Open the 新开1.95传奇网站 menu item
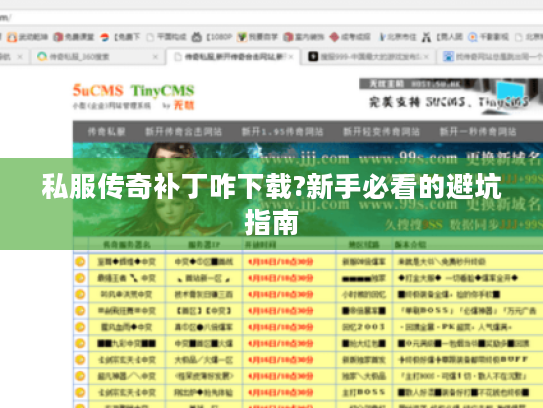Image resolution: width=543 pixels, height=408 pixels. coord(282,132)
